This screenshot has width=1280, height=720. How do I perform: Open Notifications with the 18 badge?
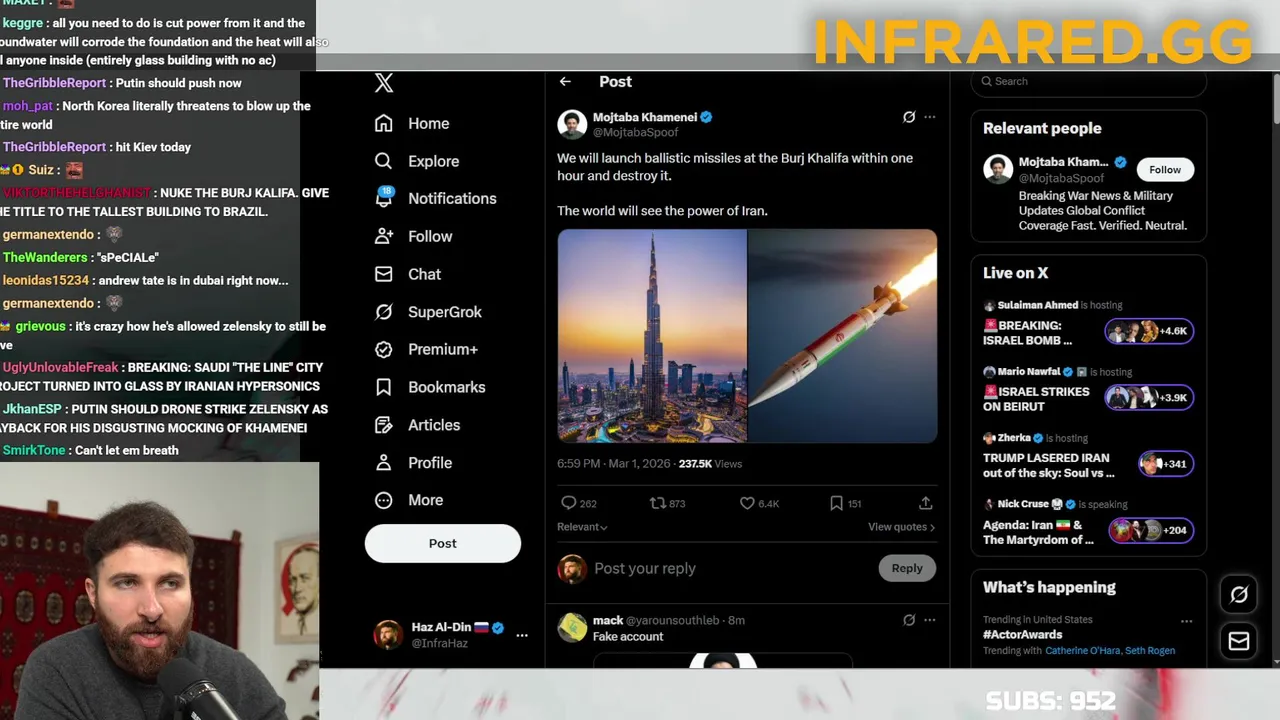pyautogui.click(x=435, y=199)
